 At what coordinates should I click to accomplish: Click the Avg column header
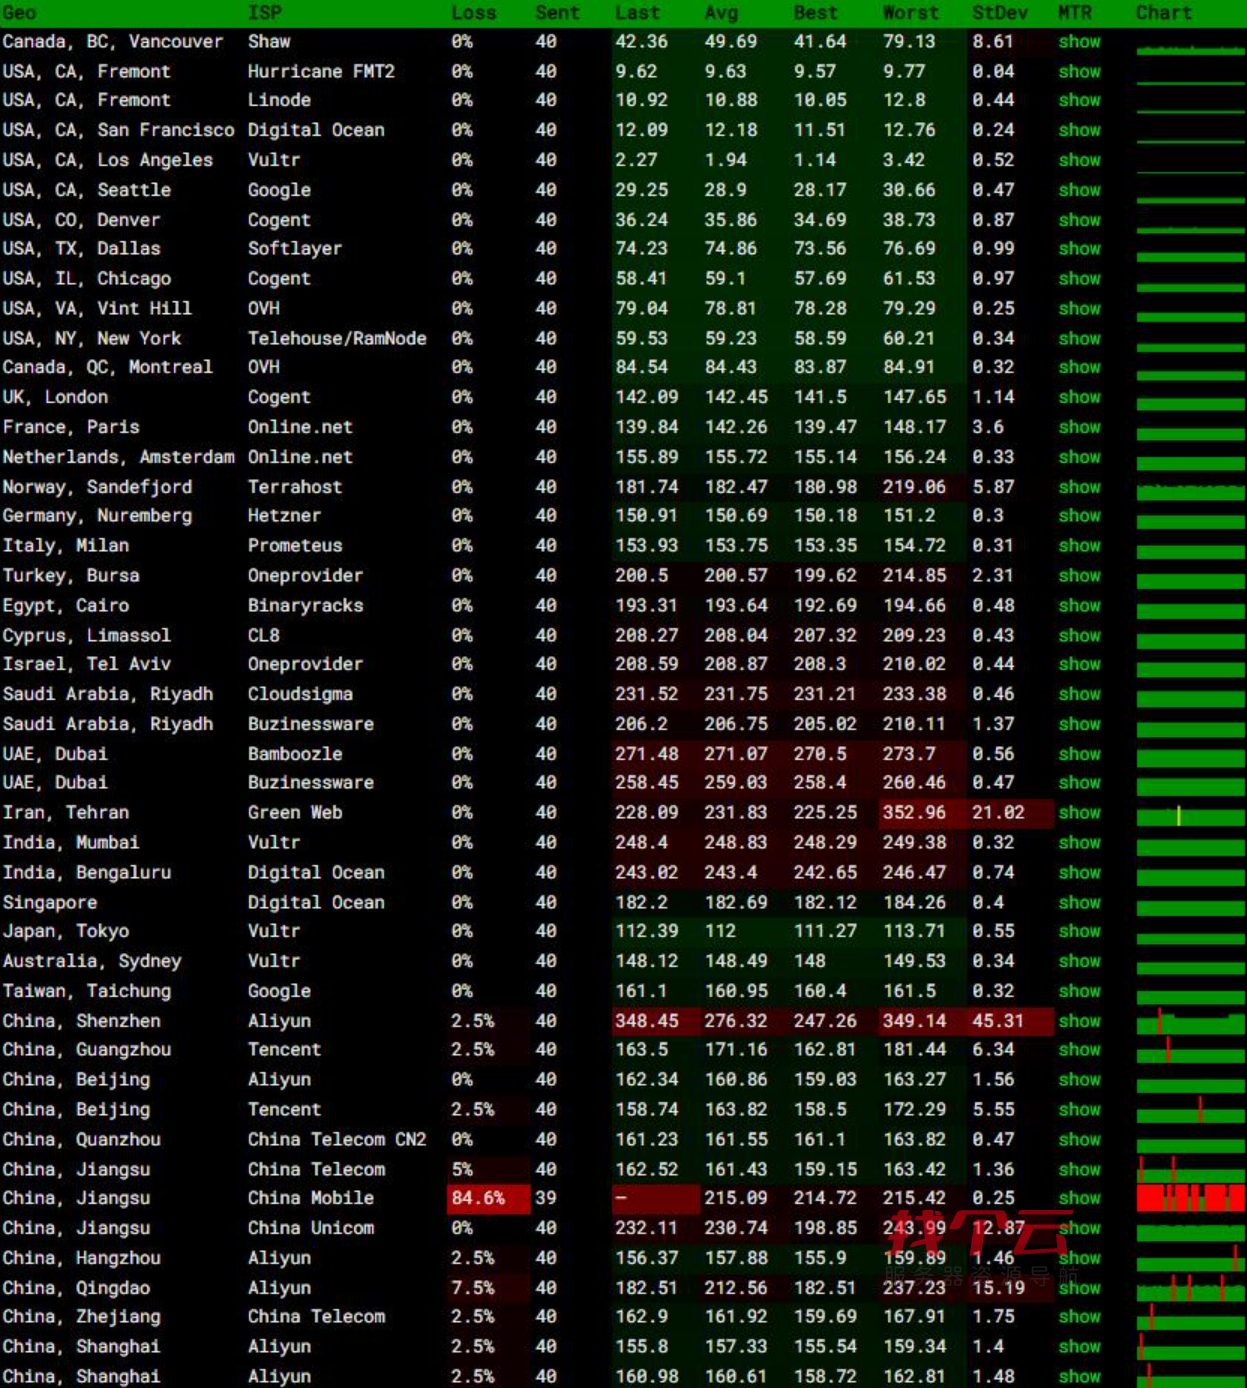721,13
